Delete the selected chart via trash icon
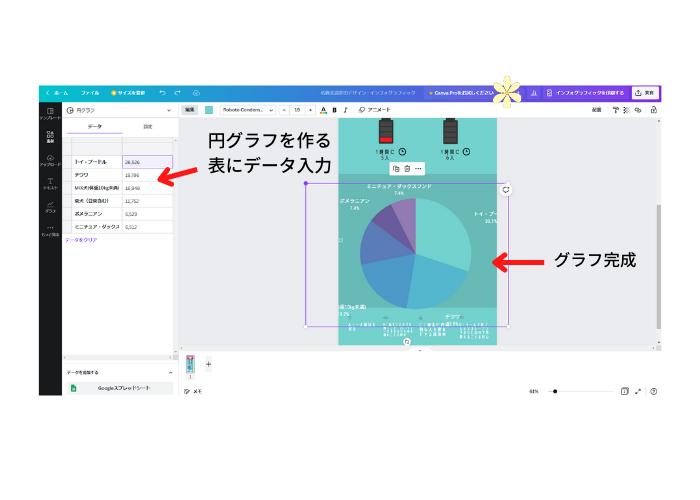 click(407, 169)
